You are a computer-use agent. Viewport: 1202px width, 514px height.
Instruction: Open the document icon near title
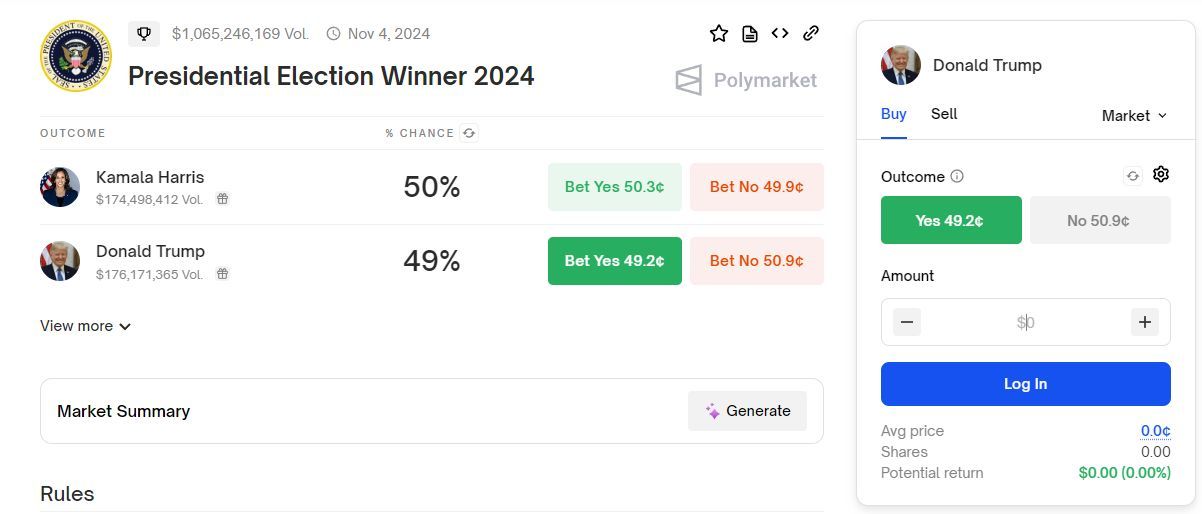(749, 34)
